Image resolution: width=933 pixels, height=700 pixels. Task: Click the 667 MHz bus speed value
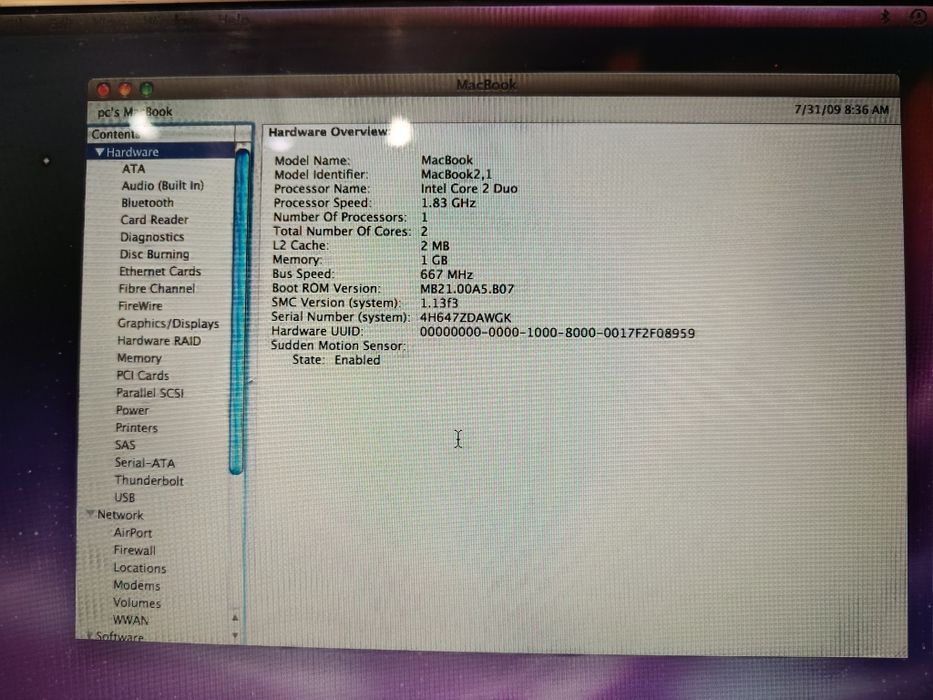coord(446,275)
